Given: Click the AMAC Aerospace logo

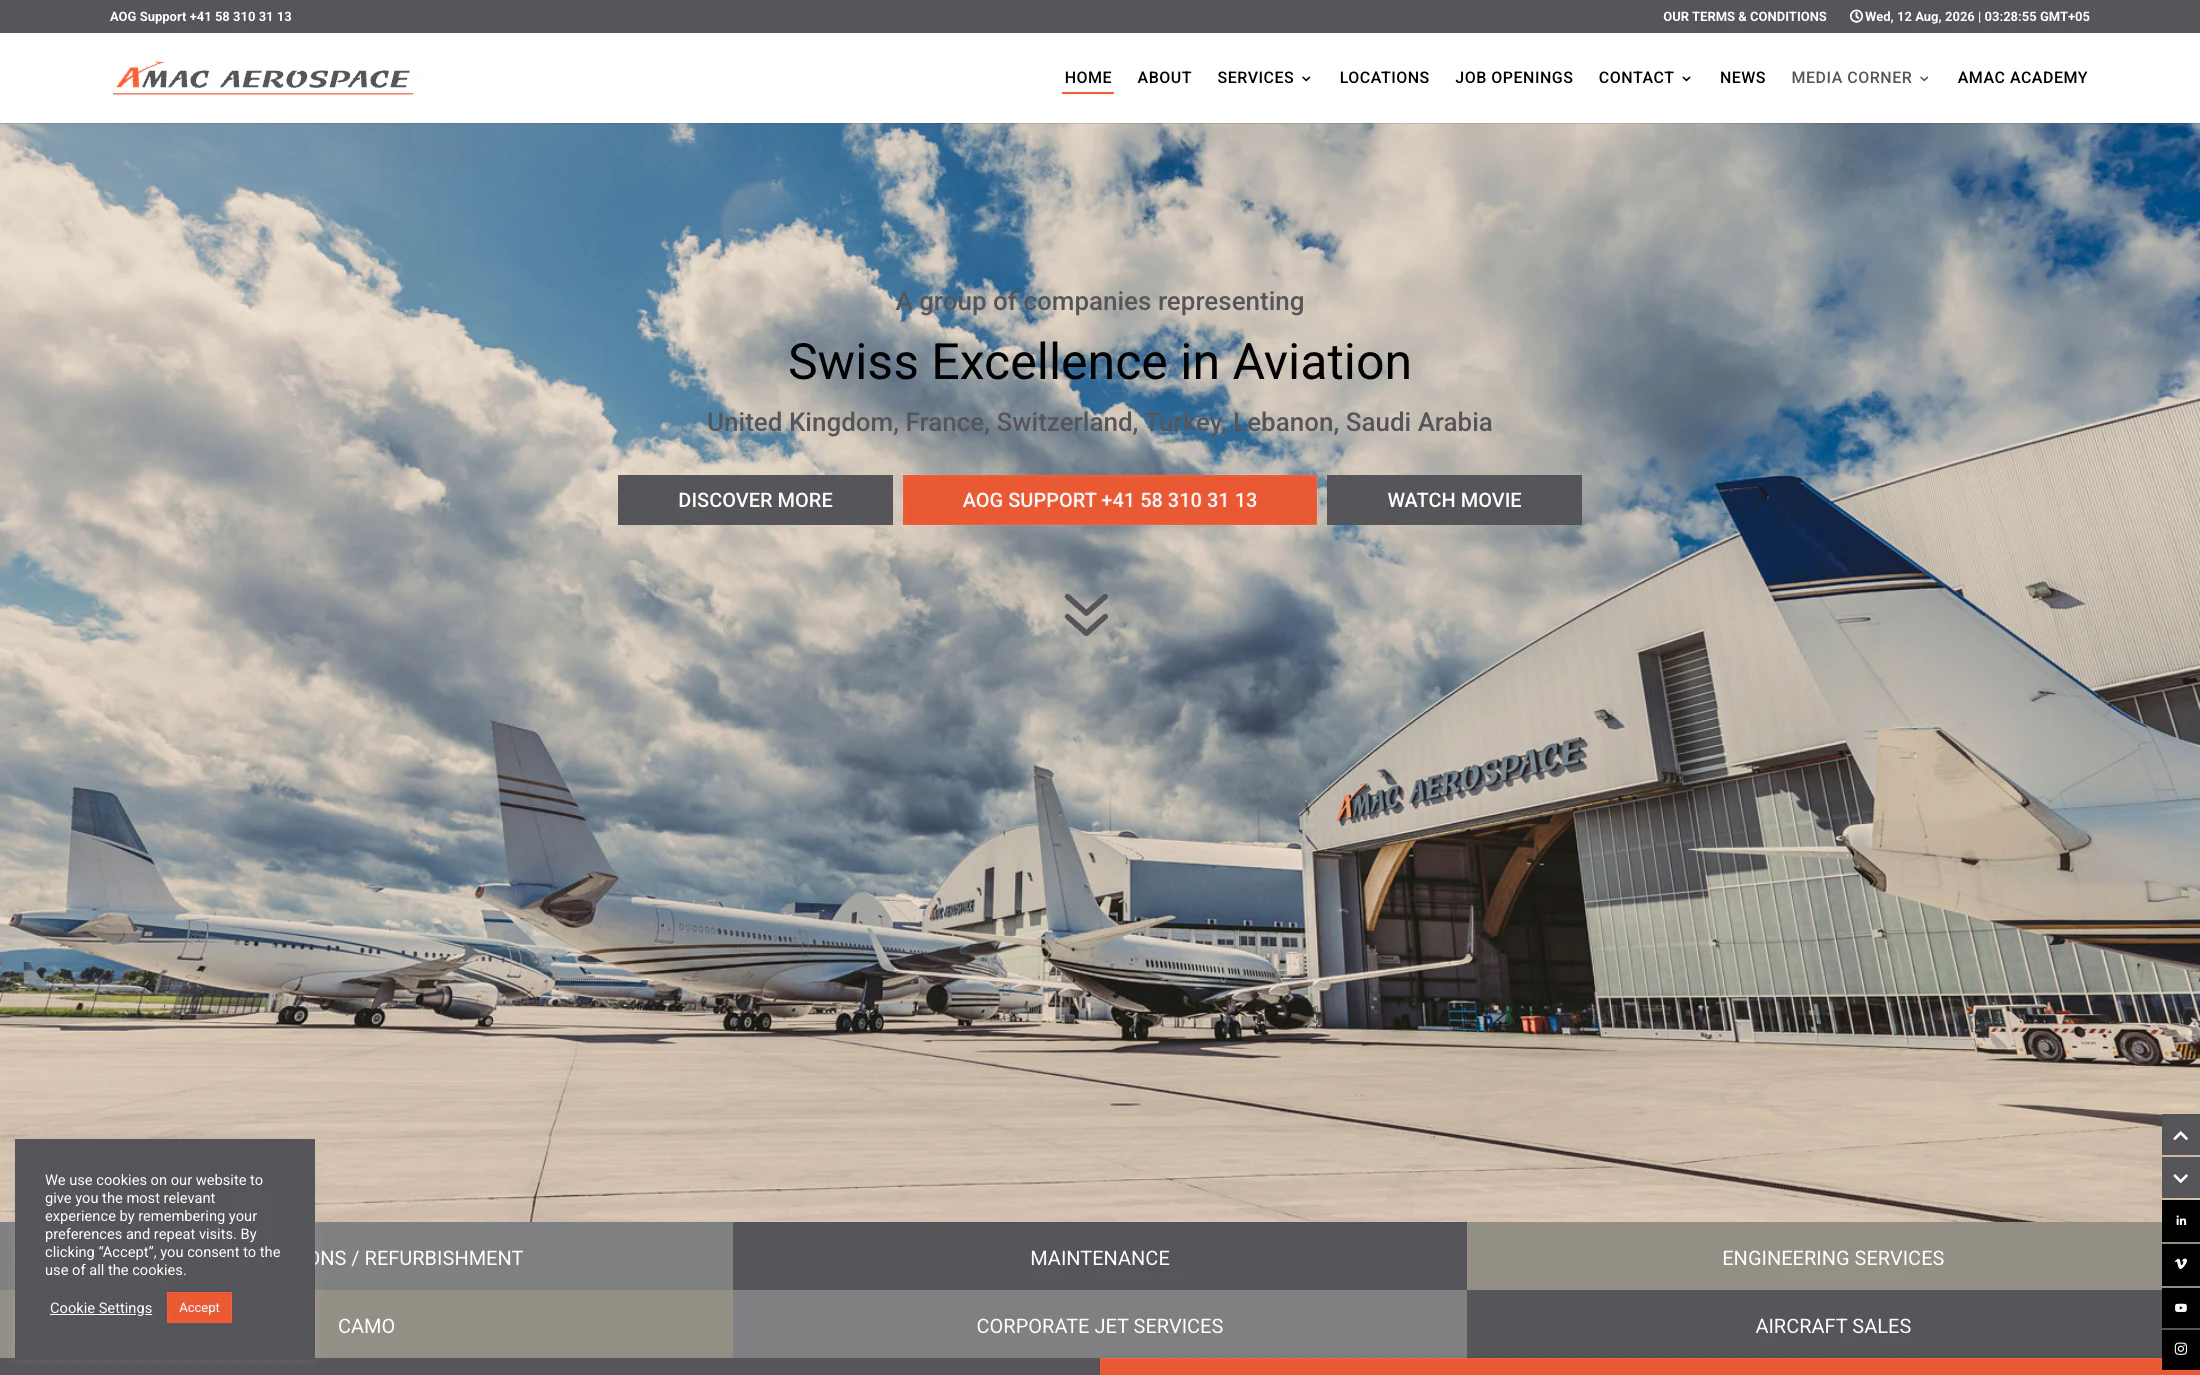Looking at the screenshot, I should click(x=263, y=78).
